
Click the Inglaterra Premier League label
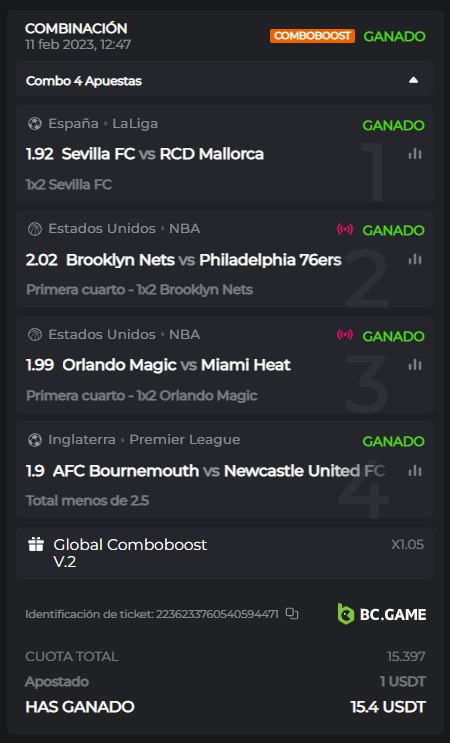[144, 440]
